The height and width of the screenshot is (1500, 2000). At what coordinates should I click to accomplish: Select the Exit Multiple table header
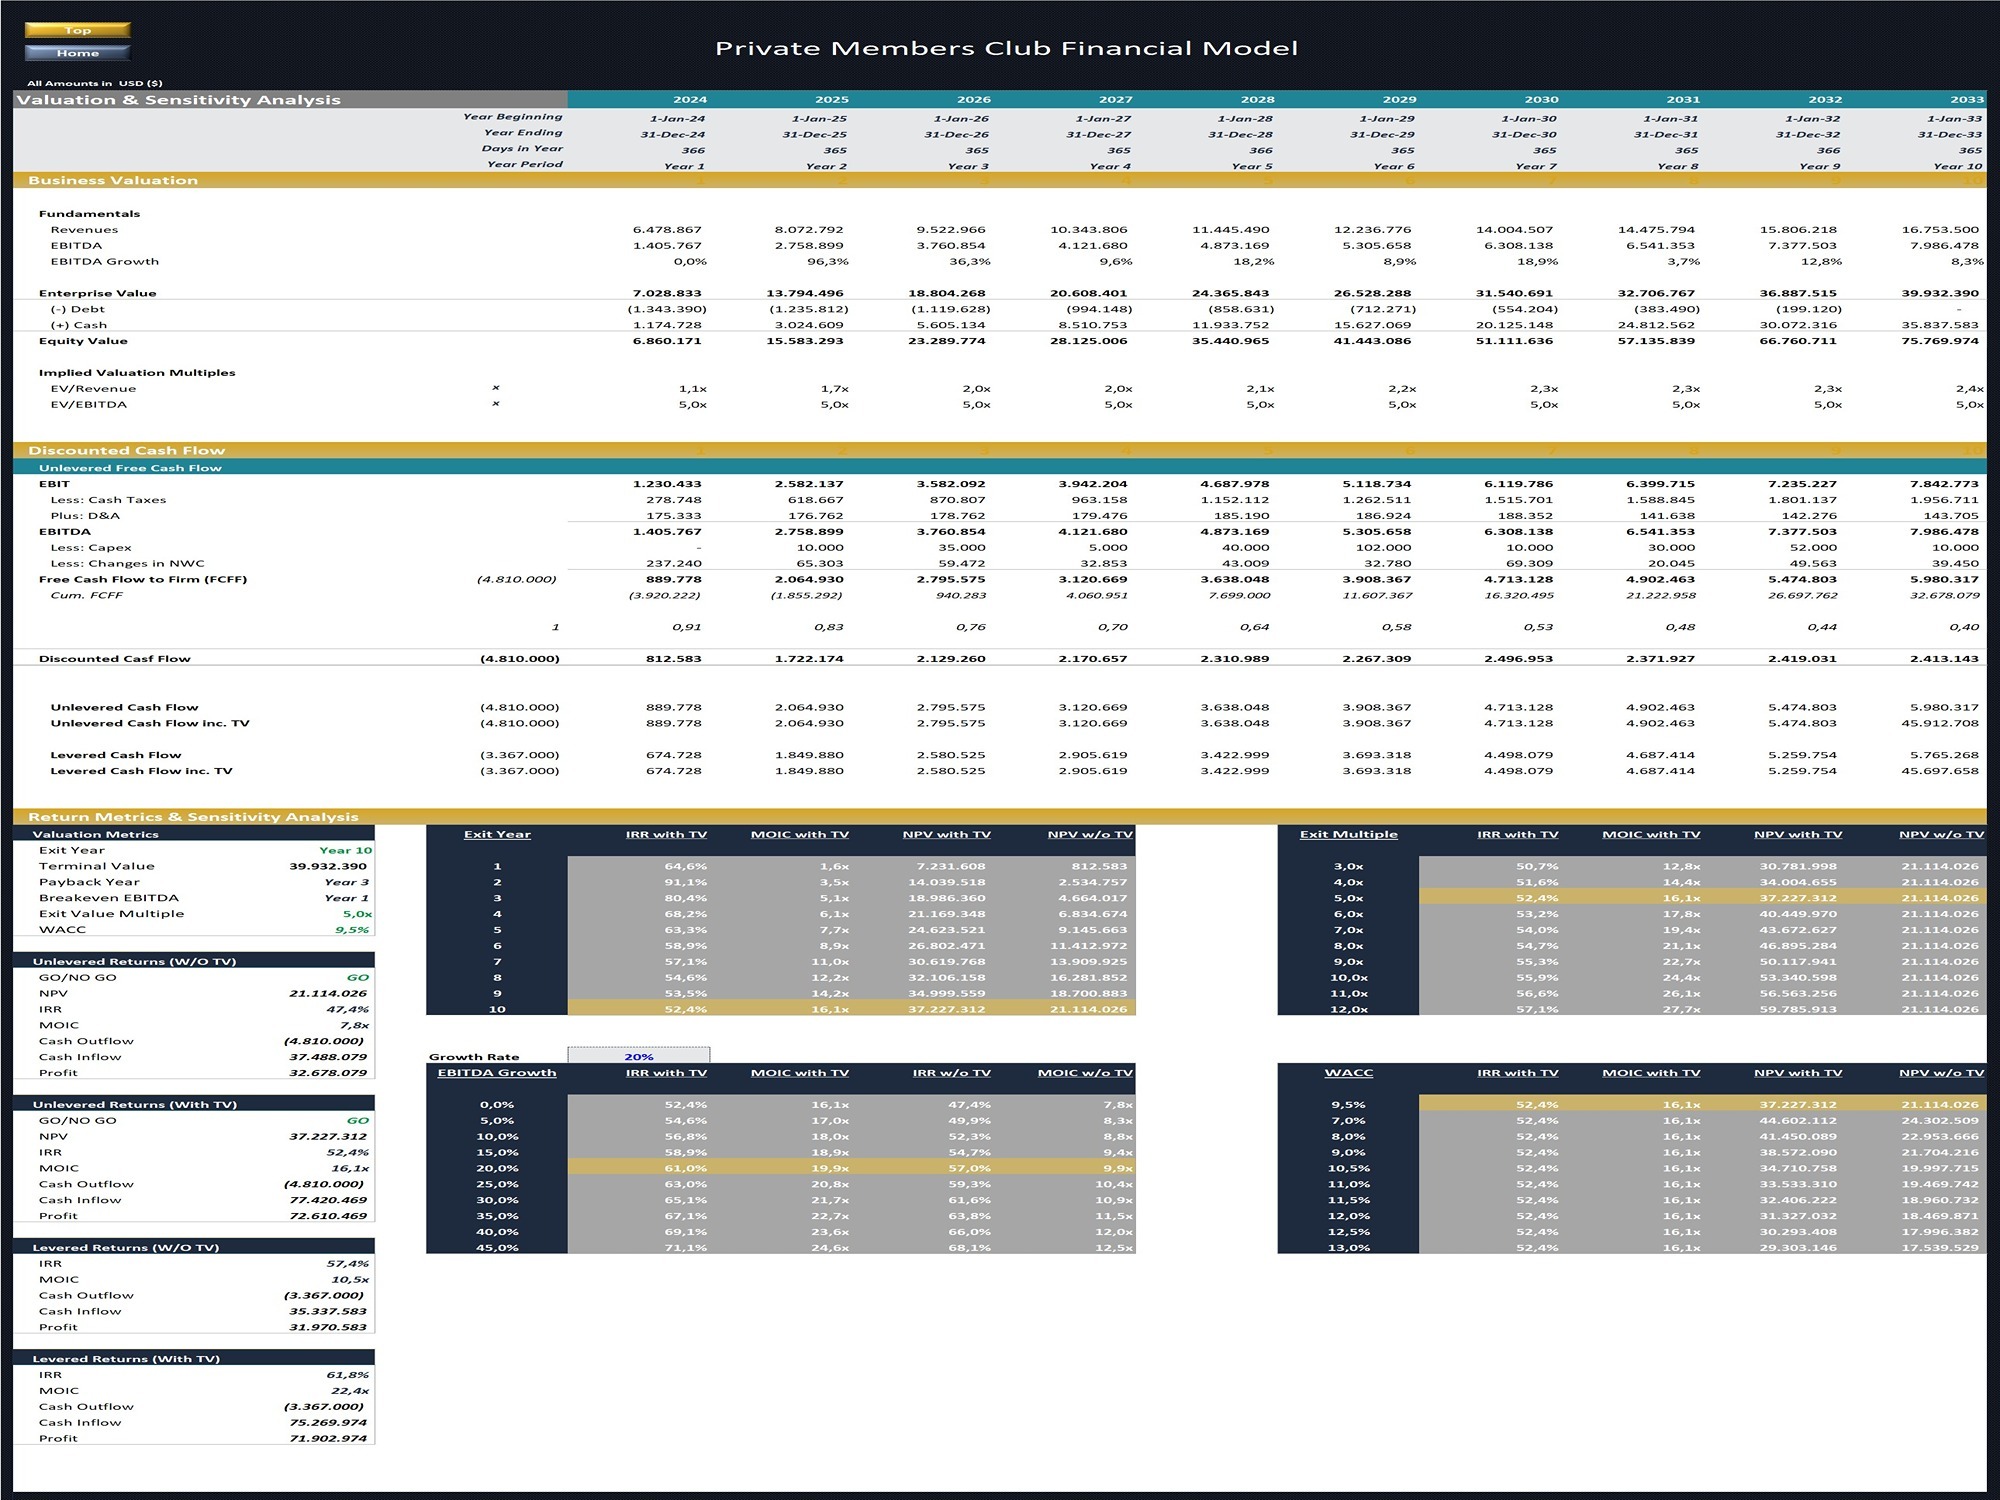pos(1348,834)
